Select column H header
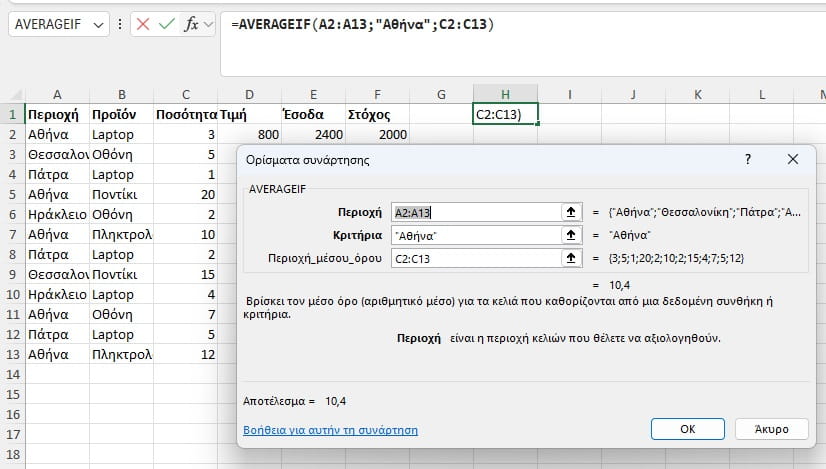 505,94
